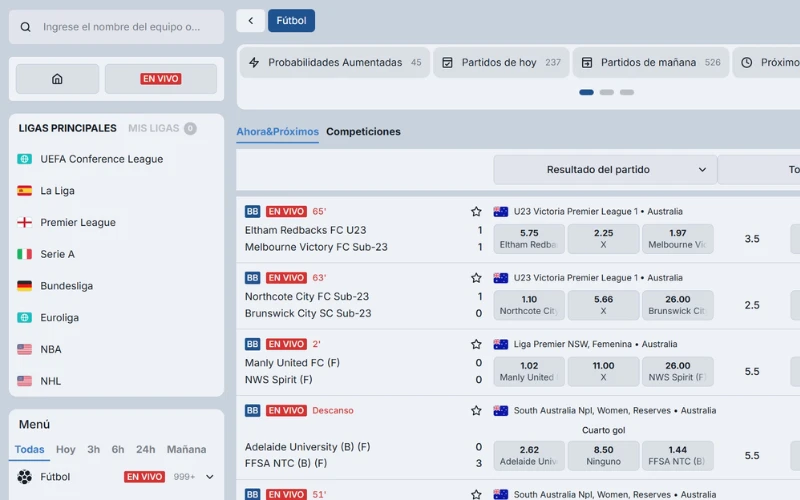Viewport: 800px width, 500px height.
Task: Select the 3h time filter
Action: coord(93,449)
